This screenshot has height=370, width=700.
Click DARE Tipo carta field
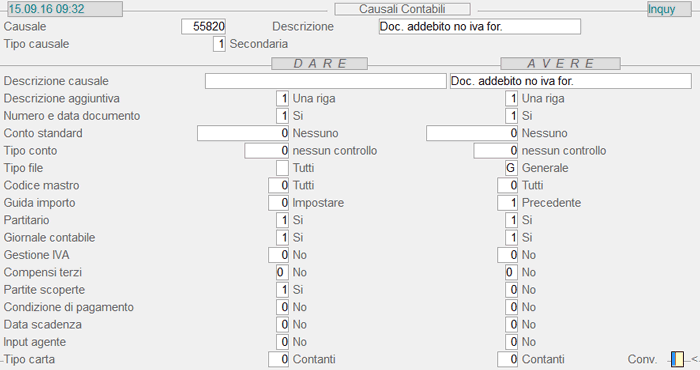point(279,359)
